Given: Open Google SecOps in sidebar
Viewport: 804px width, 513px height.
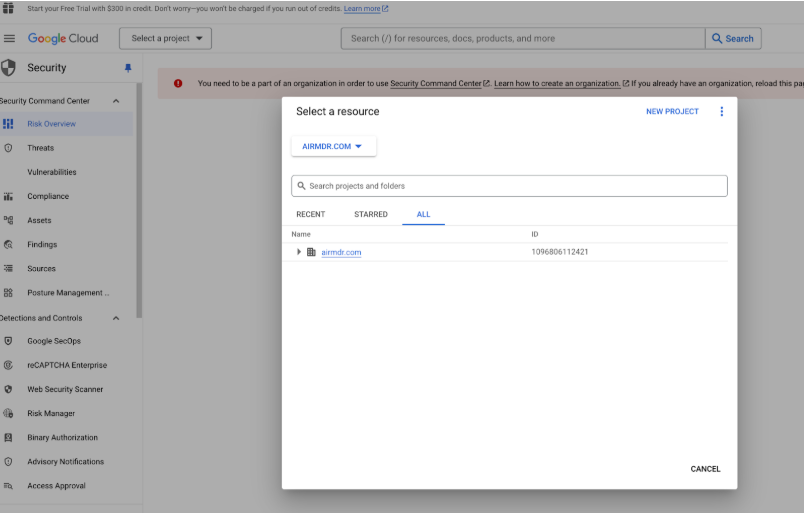Looking at the screenshot, I should click(x=54, y=341).
